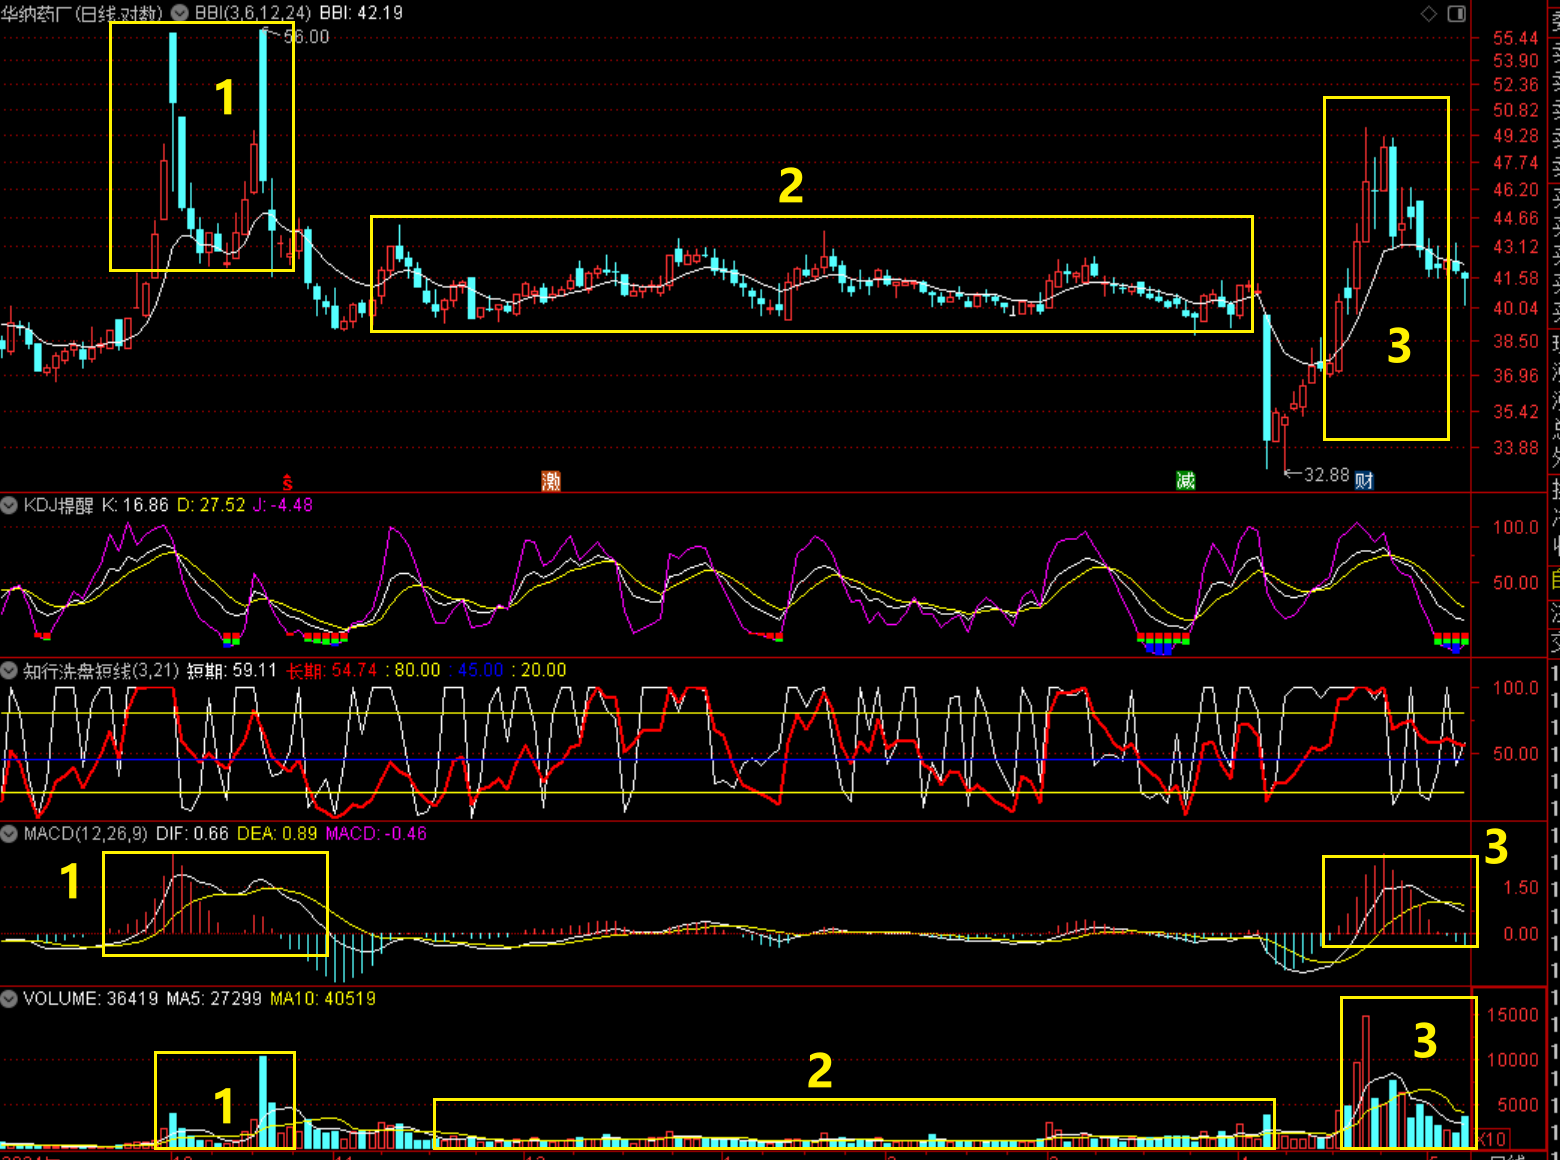Image resolution: width=1560 pixels, height=1160 pixels.
Task: Click the 短期: 59.11 value
Action: (232, 670)
